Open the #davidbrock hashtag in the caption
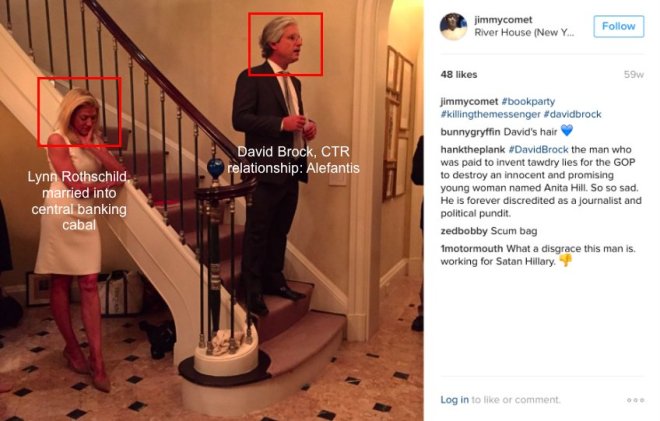660x421 pixels. pos(572,114)
